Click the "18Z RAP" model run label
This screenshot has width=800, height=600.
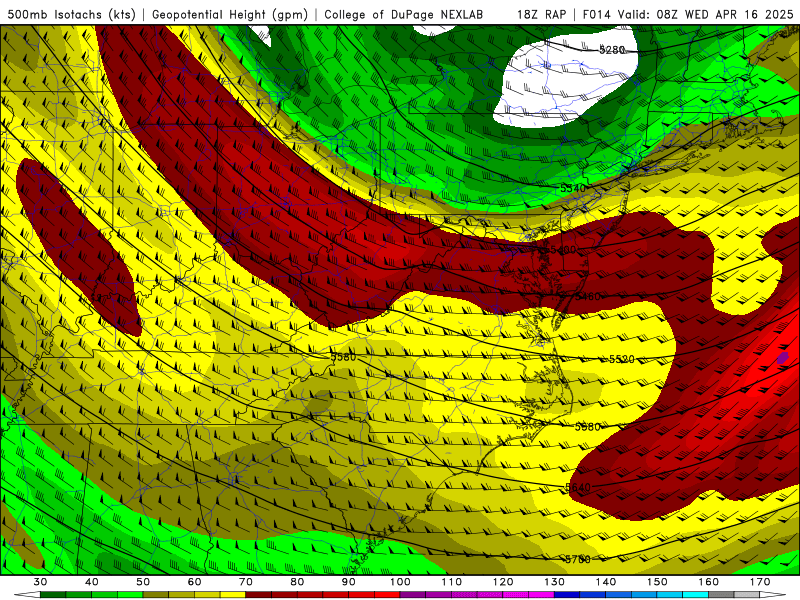pos(541,15)
